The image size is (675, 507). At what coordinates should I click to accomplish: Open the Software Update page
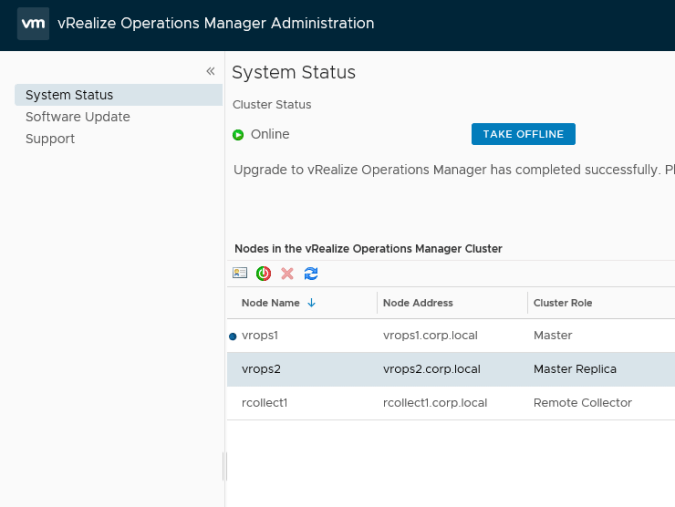(x=77, y=117)
